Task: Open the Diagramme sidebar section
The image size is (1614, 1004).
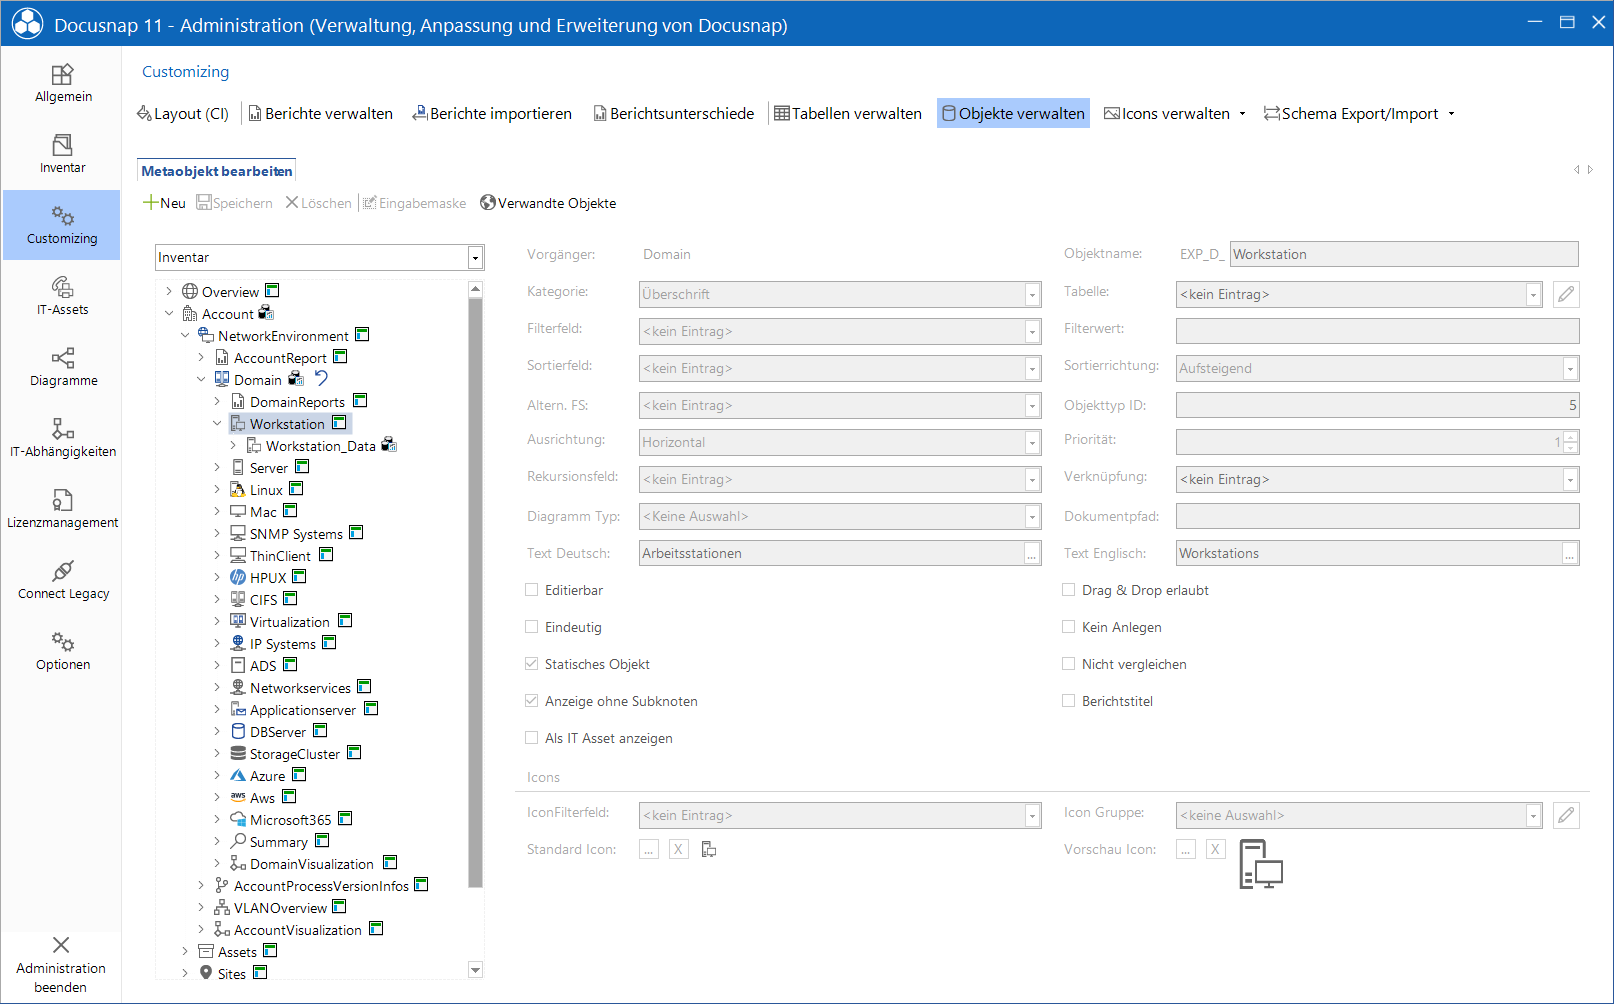Action: click(x=62, y=368)
